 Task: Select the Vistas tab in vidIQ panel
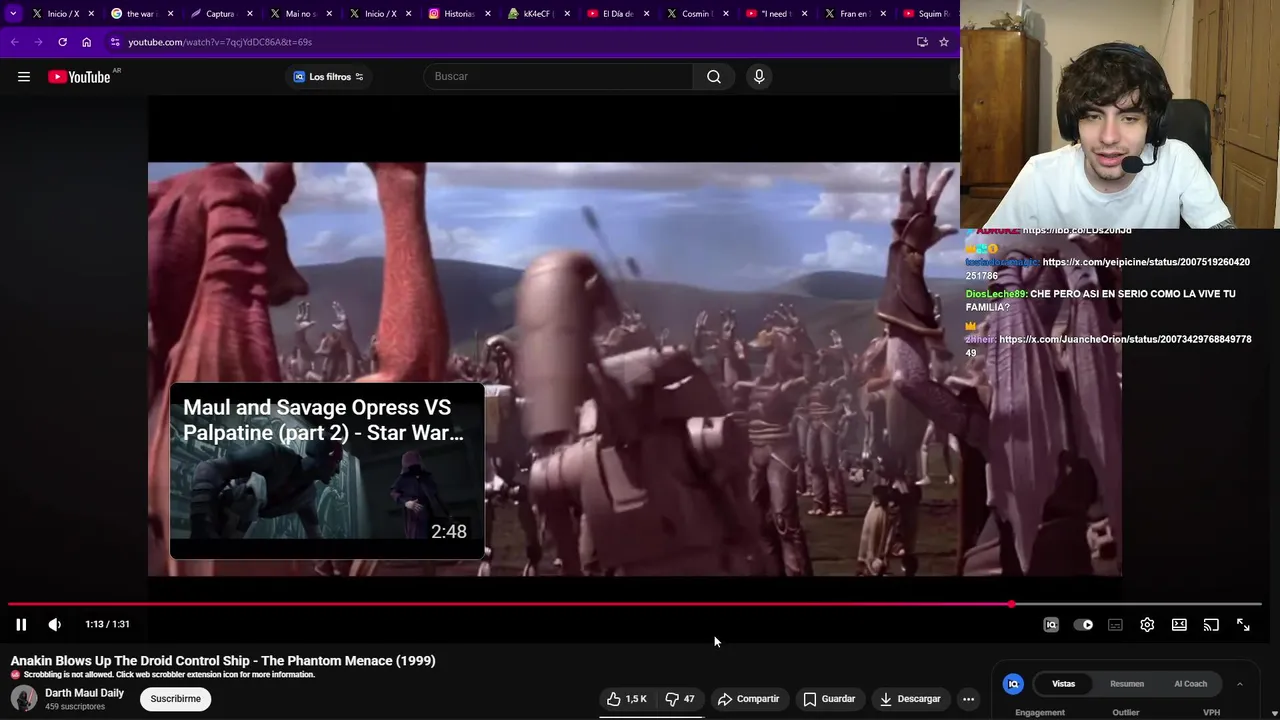coord(1063,684)
